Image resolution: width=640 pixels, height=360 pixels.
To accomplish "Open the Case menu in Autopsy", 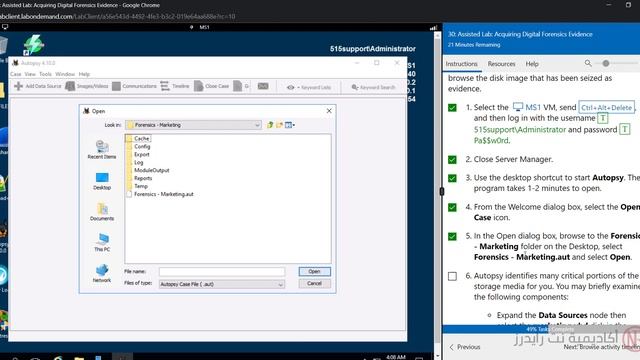I will coord(16,74).
